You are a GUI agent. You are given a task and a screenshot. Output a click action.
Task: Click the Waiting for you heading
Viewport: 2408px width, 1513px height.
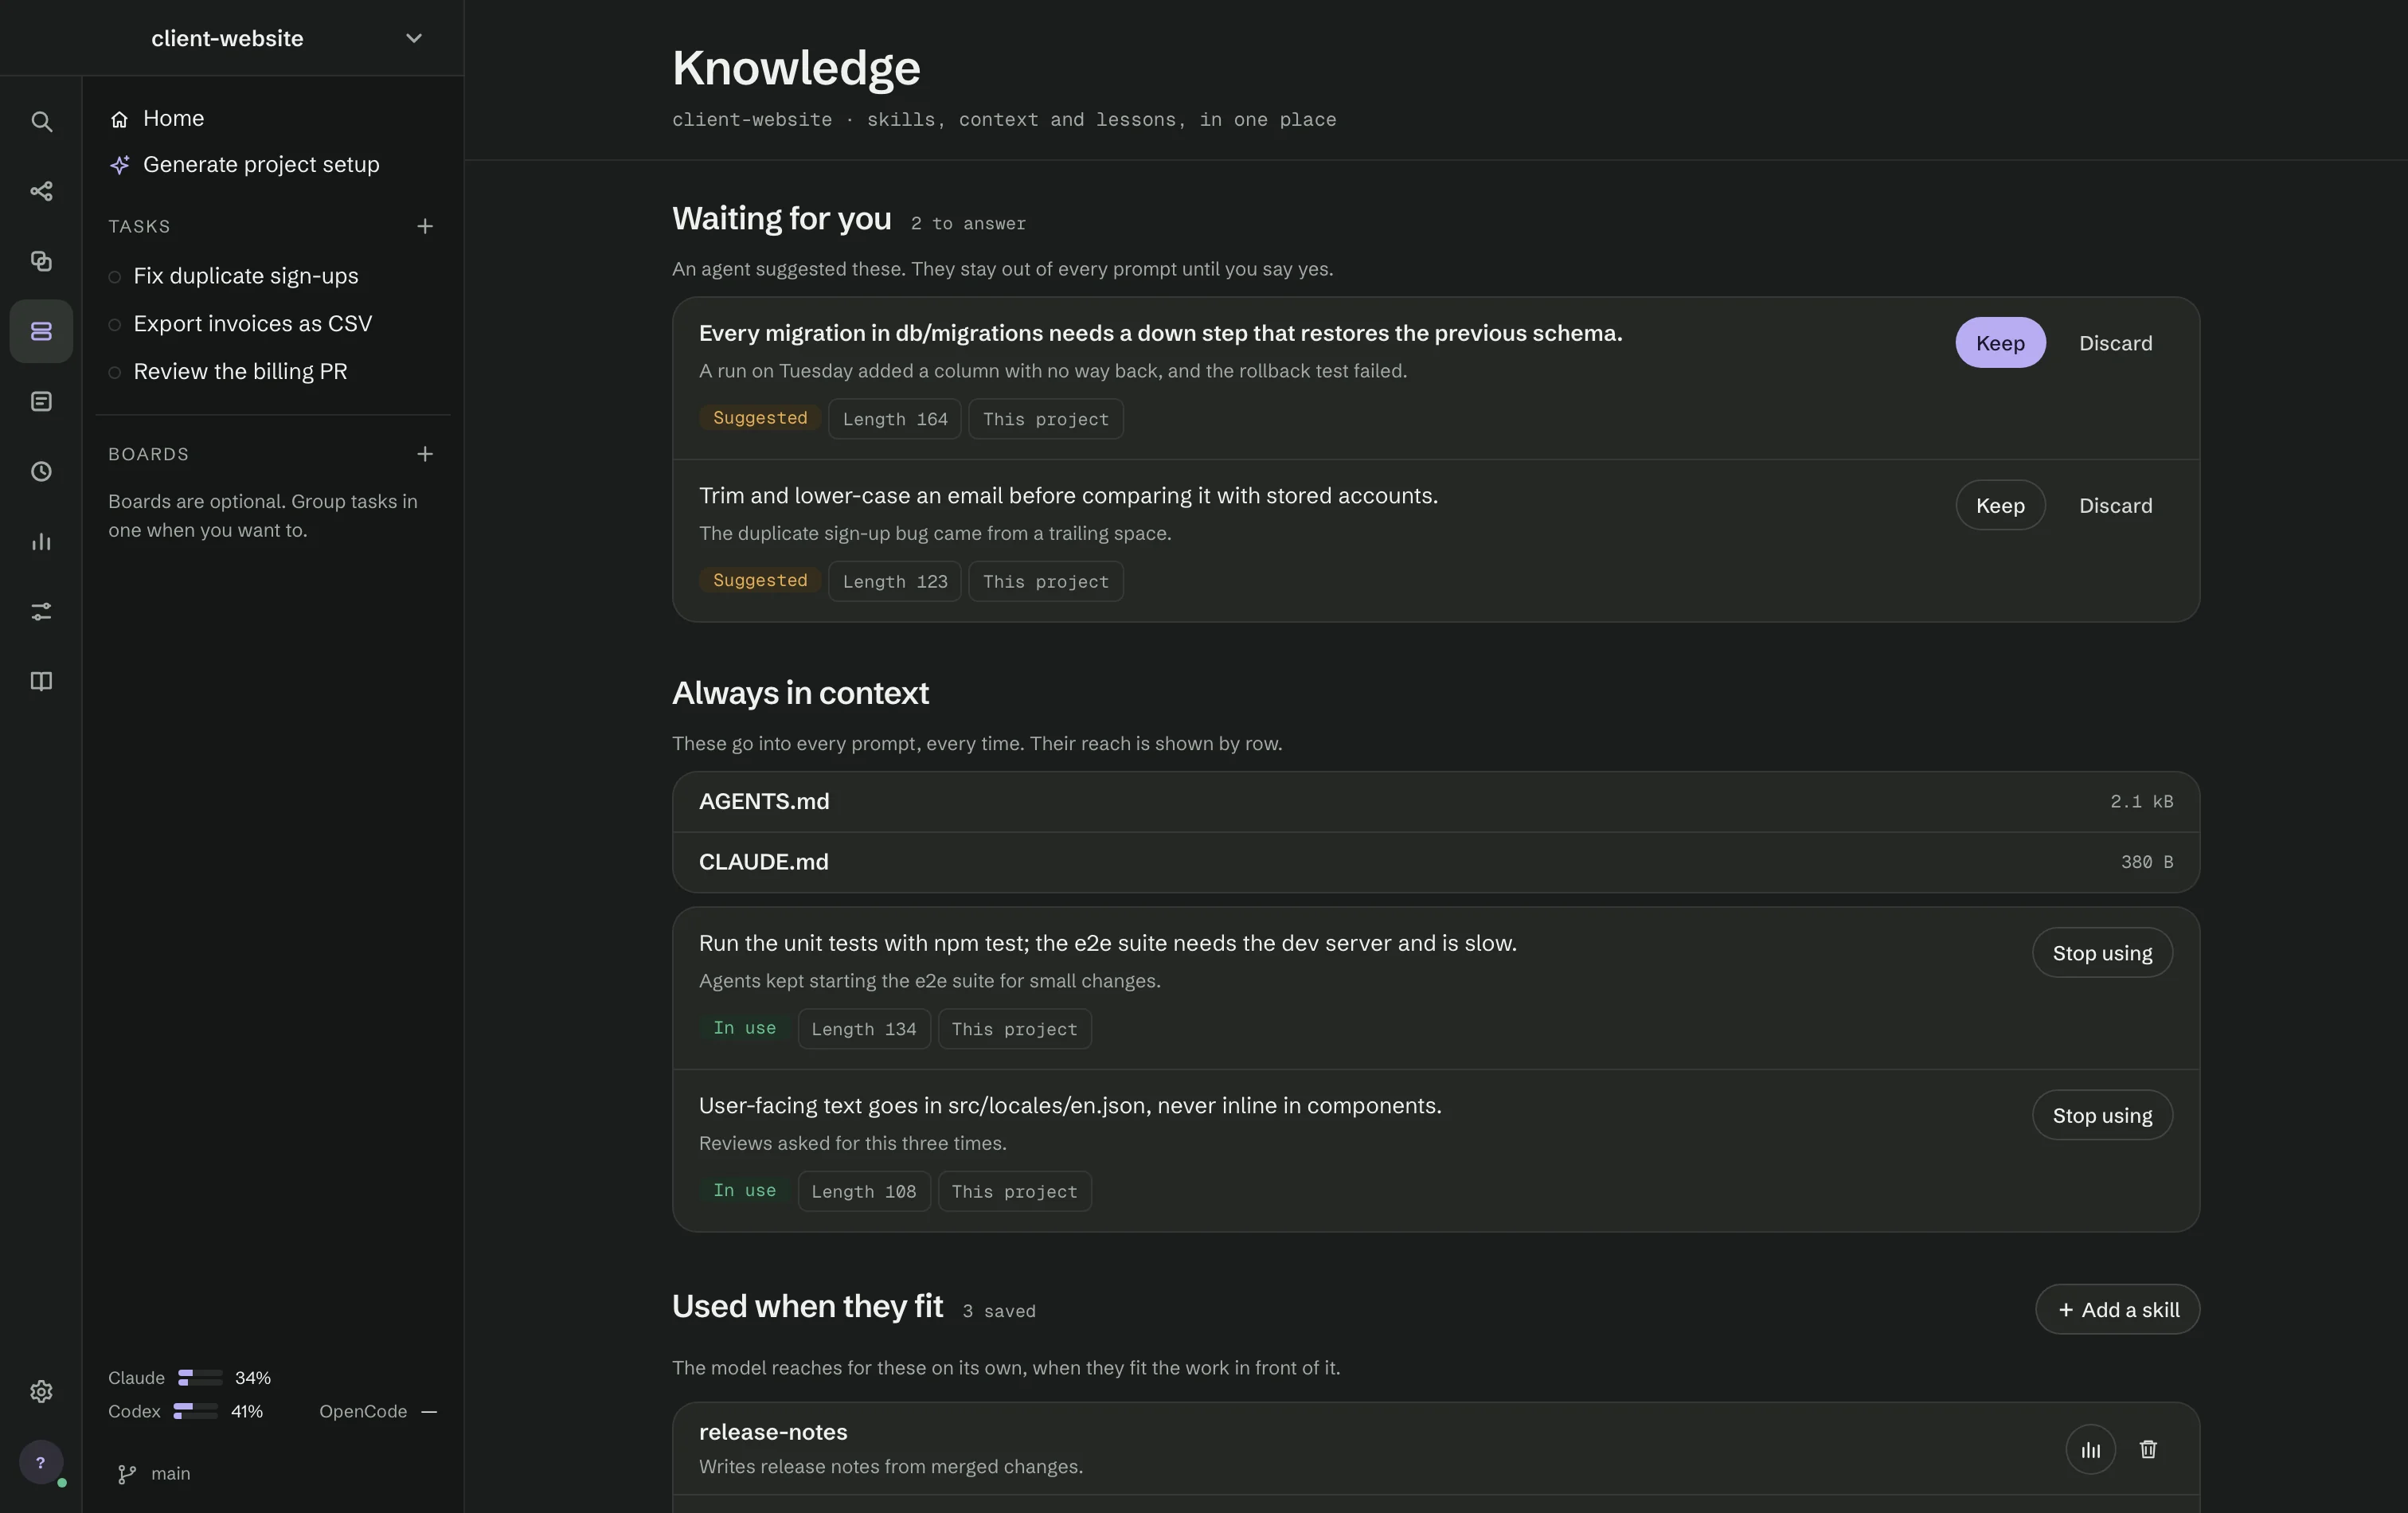pos(781,218)
